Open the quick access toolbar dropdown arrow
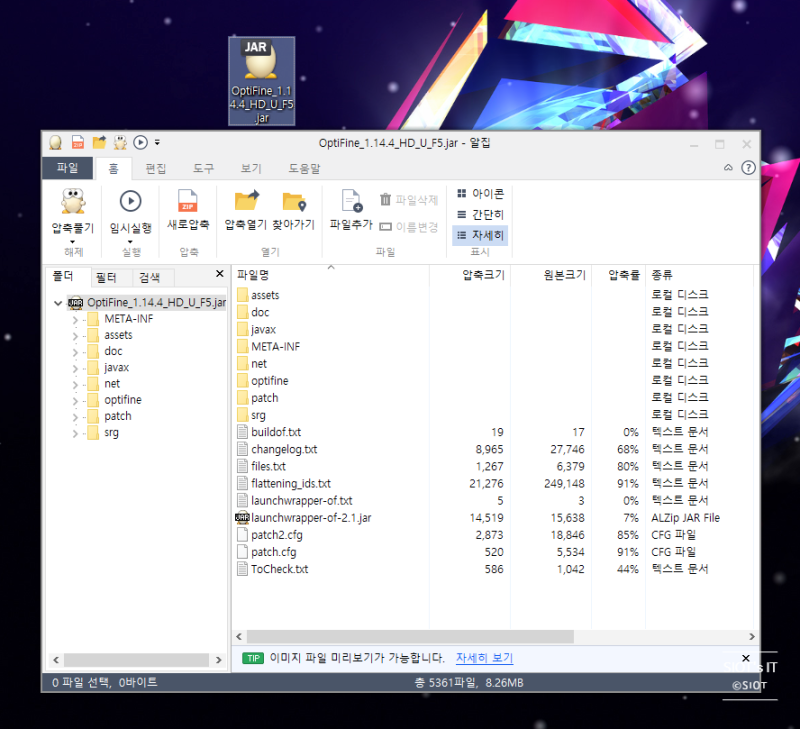This screenshot has width=800, height=729. click(159, 142)
